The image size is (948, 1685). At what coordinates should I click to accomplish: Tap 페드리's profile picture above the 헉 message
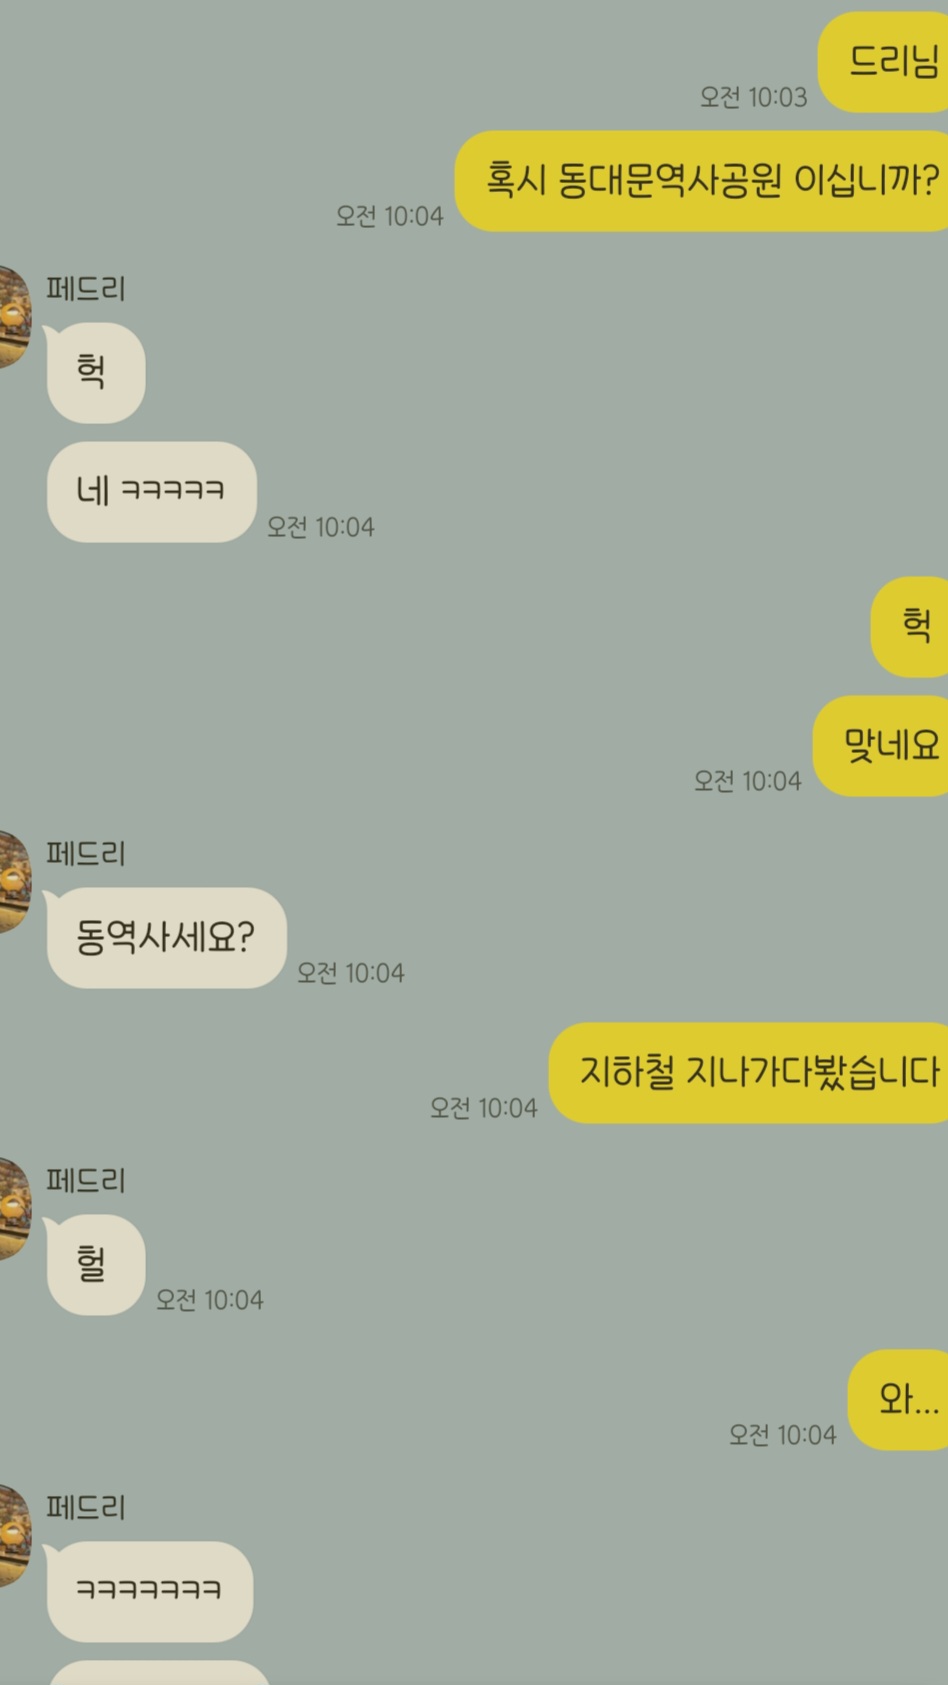pyautogui.click(x=14, y=317)
